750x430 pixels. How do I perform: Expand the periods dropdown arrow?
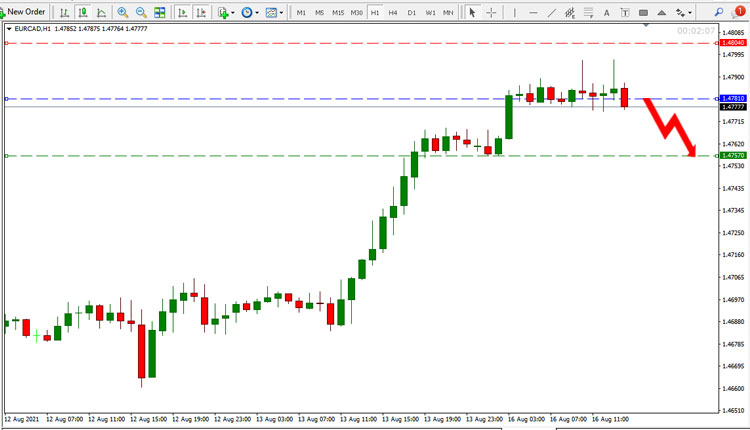point(257,13)
